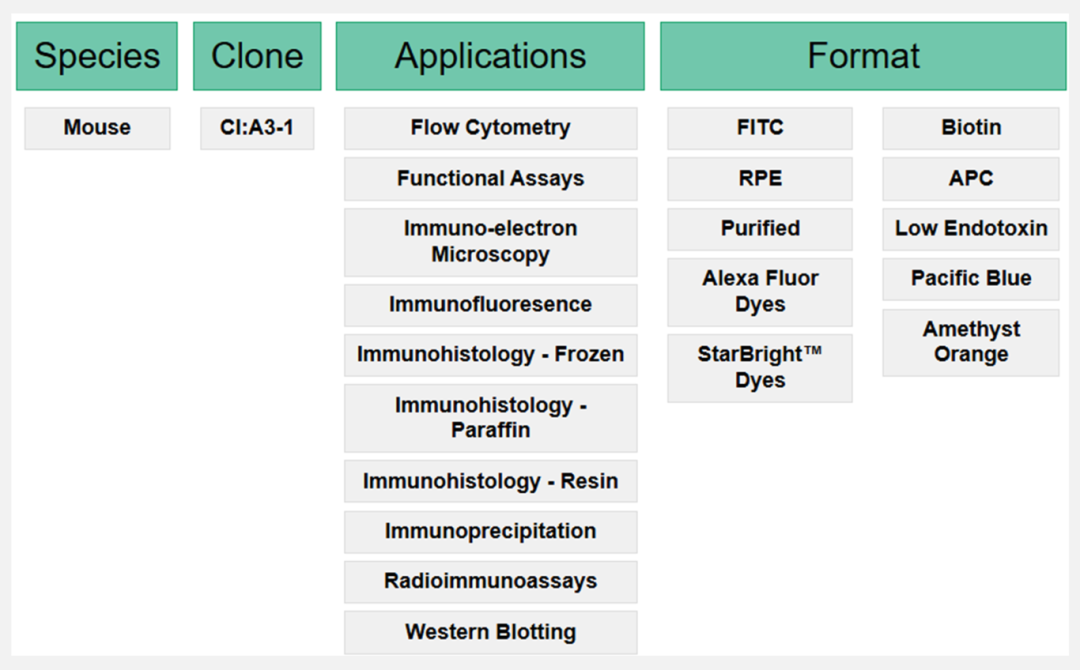Choose Western Blotting application
Screen dimensions: 1080x670
[490, 632]
